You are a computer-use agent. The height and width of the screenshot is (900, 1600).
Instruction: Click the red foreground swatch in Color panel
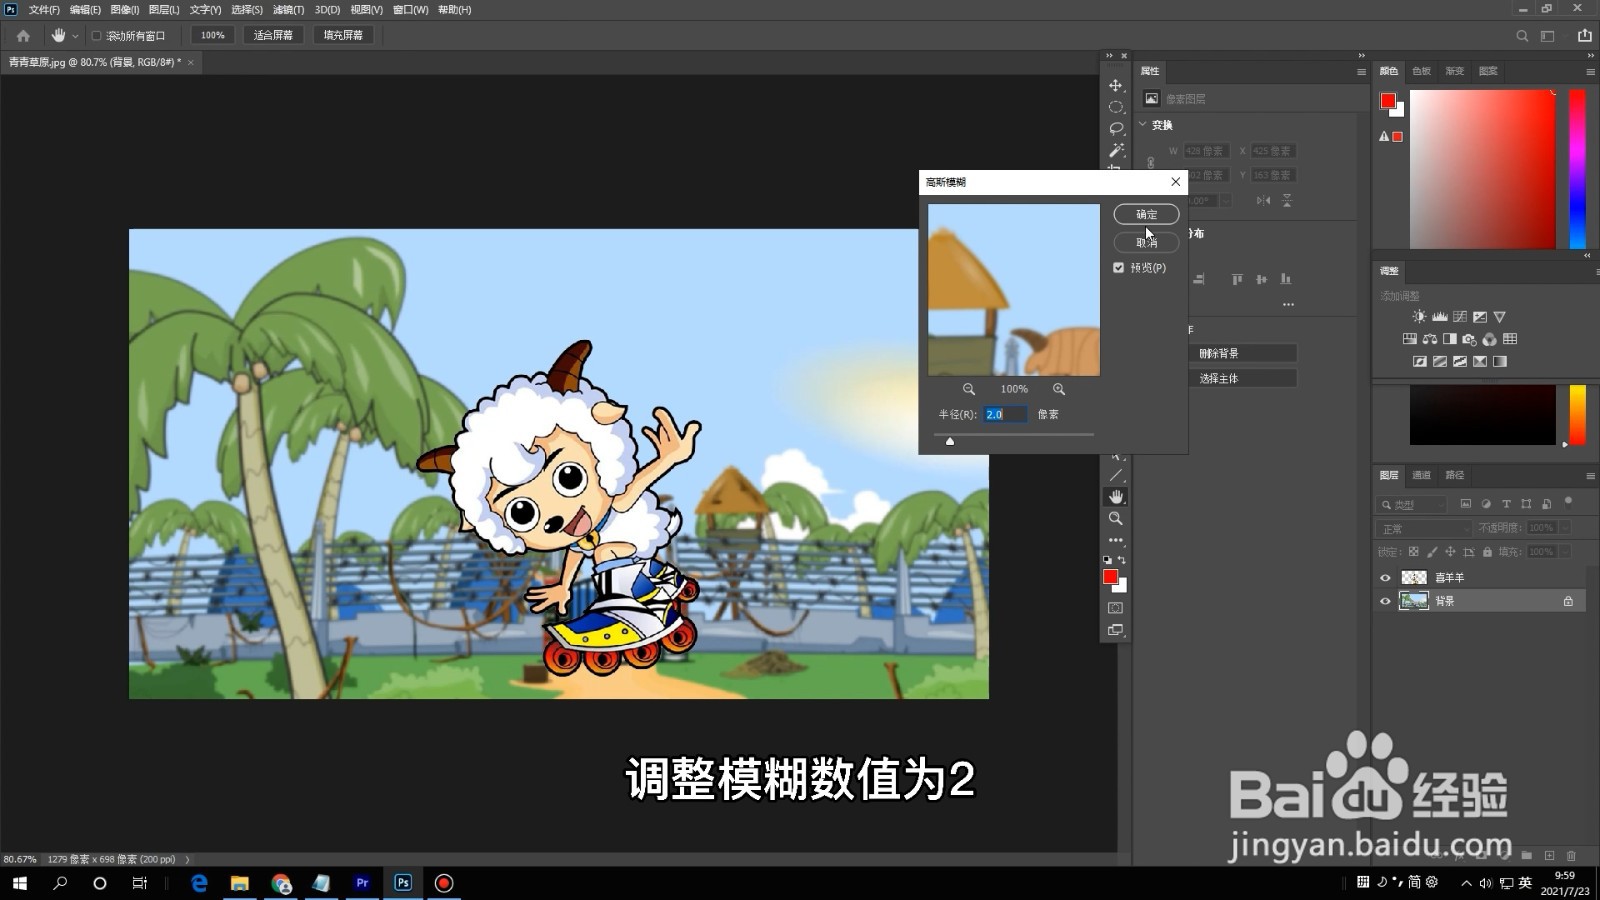pos(1388,101)
